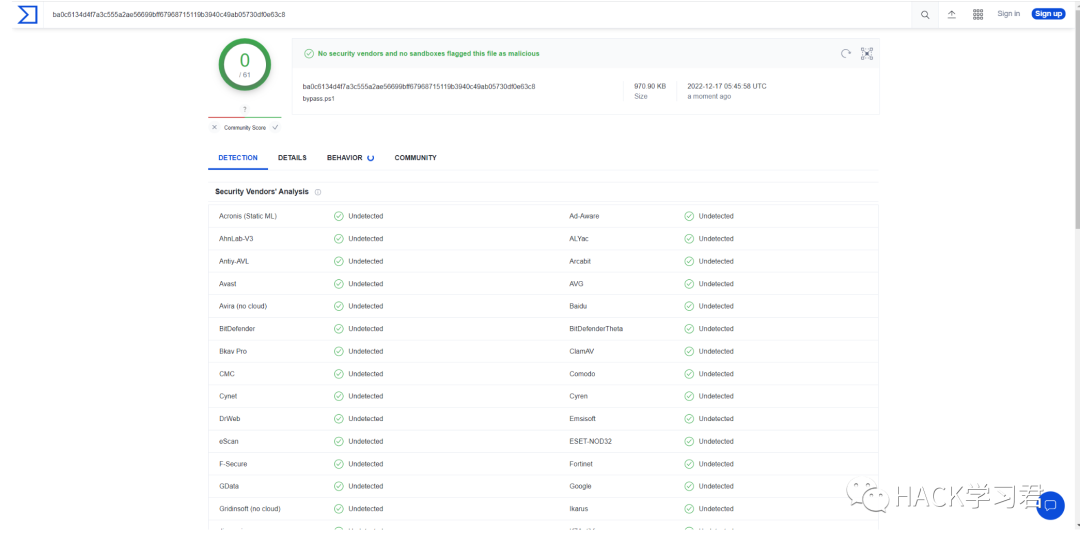Open the similarity graph icon
Viewport: 1080px width, 544px height.
coord(866,54)
